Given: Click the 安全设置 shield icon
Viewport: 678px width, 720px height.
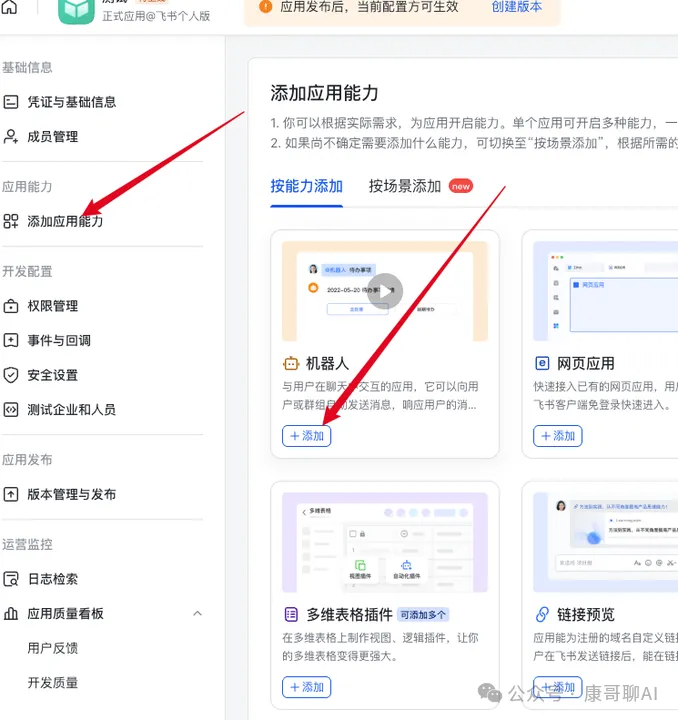Looking at the screenshot, I should point(11,375).
